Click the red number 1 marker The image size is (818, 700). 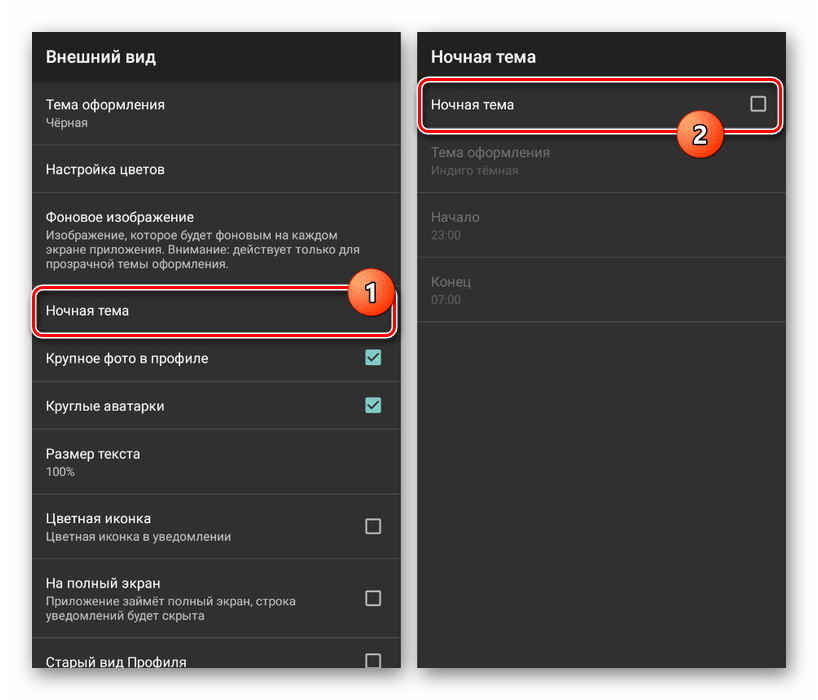pos(369,293)
